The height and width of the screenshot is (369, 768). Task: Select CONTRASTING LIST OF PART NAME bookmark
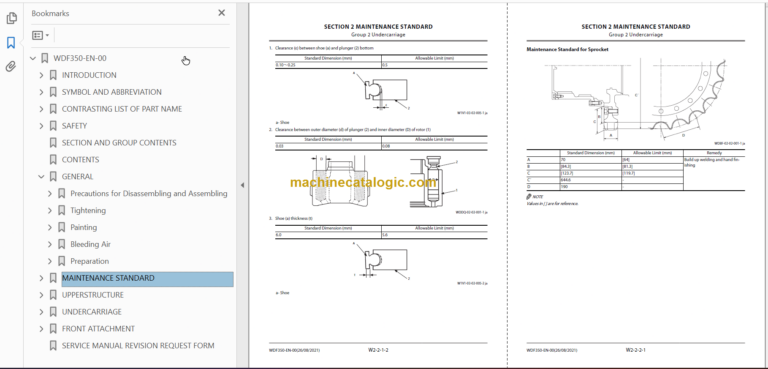click(122, 109)
